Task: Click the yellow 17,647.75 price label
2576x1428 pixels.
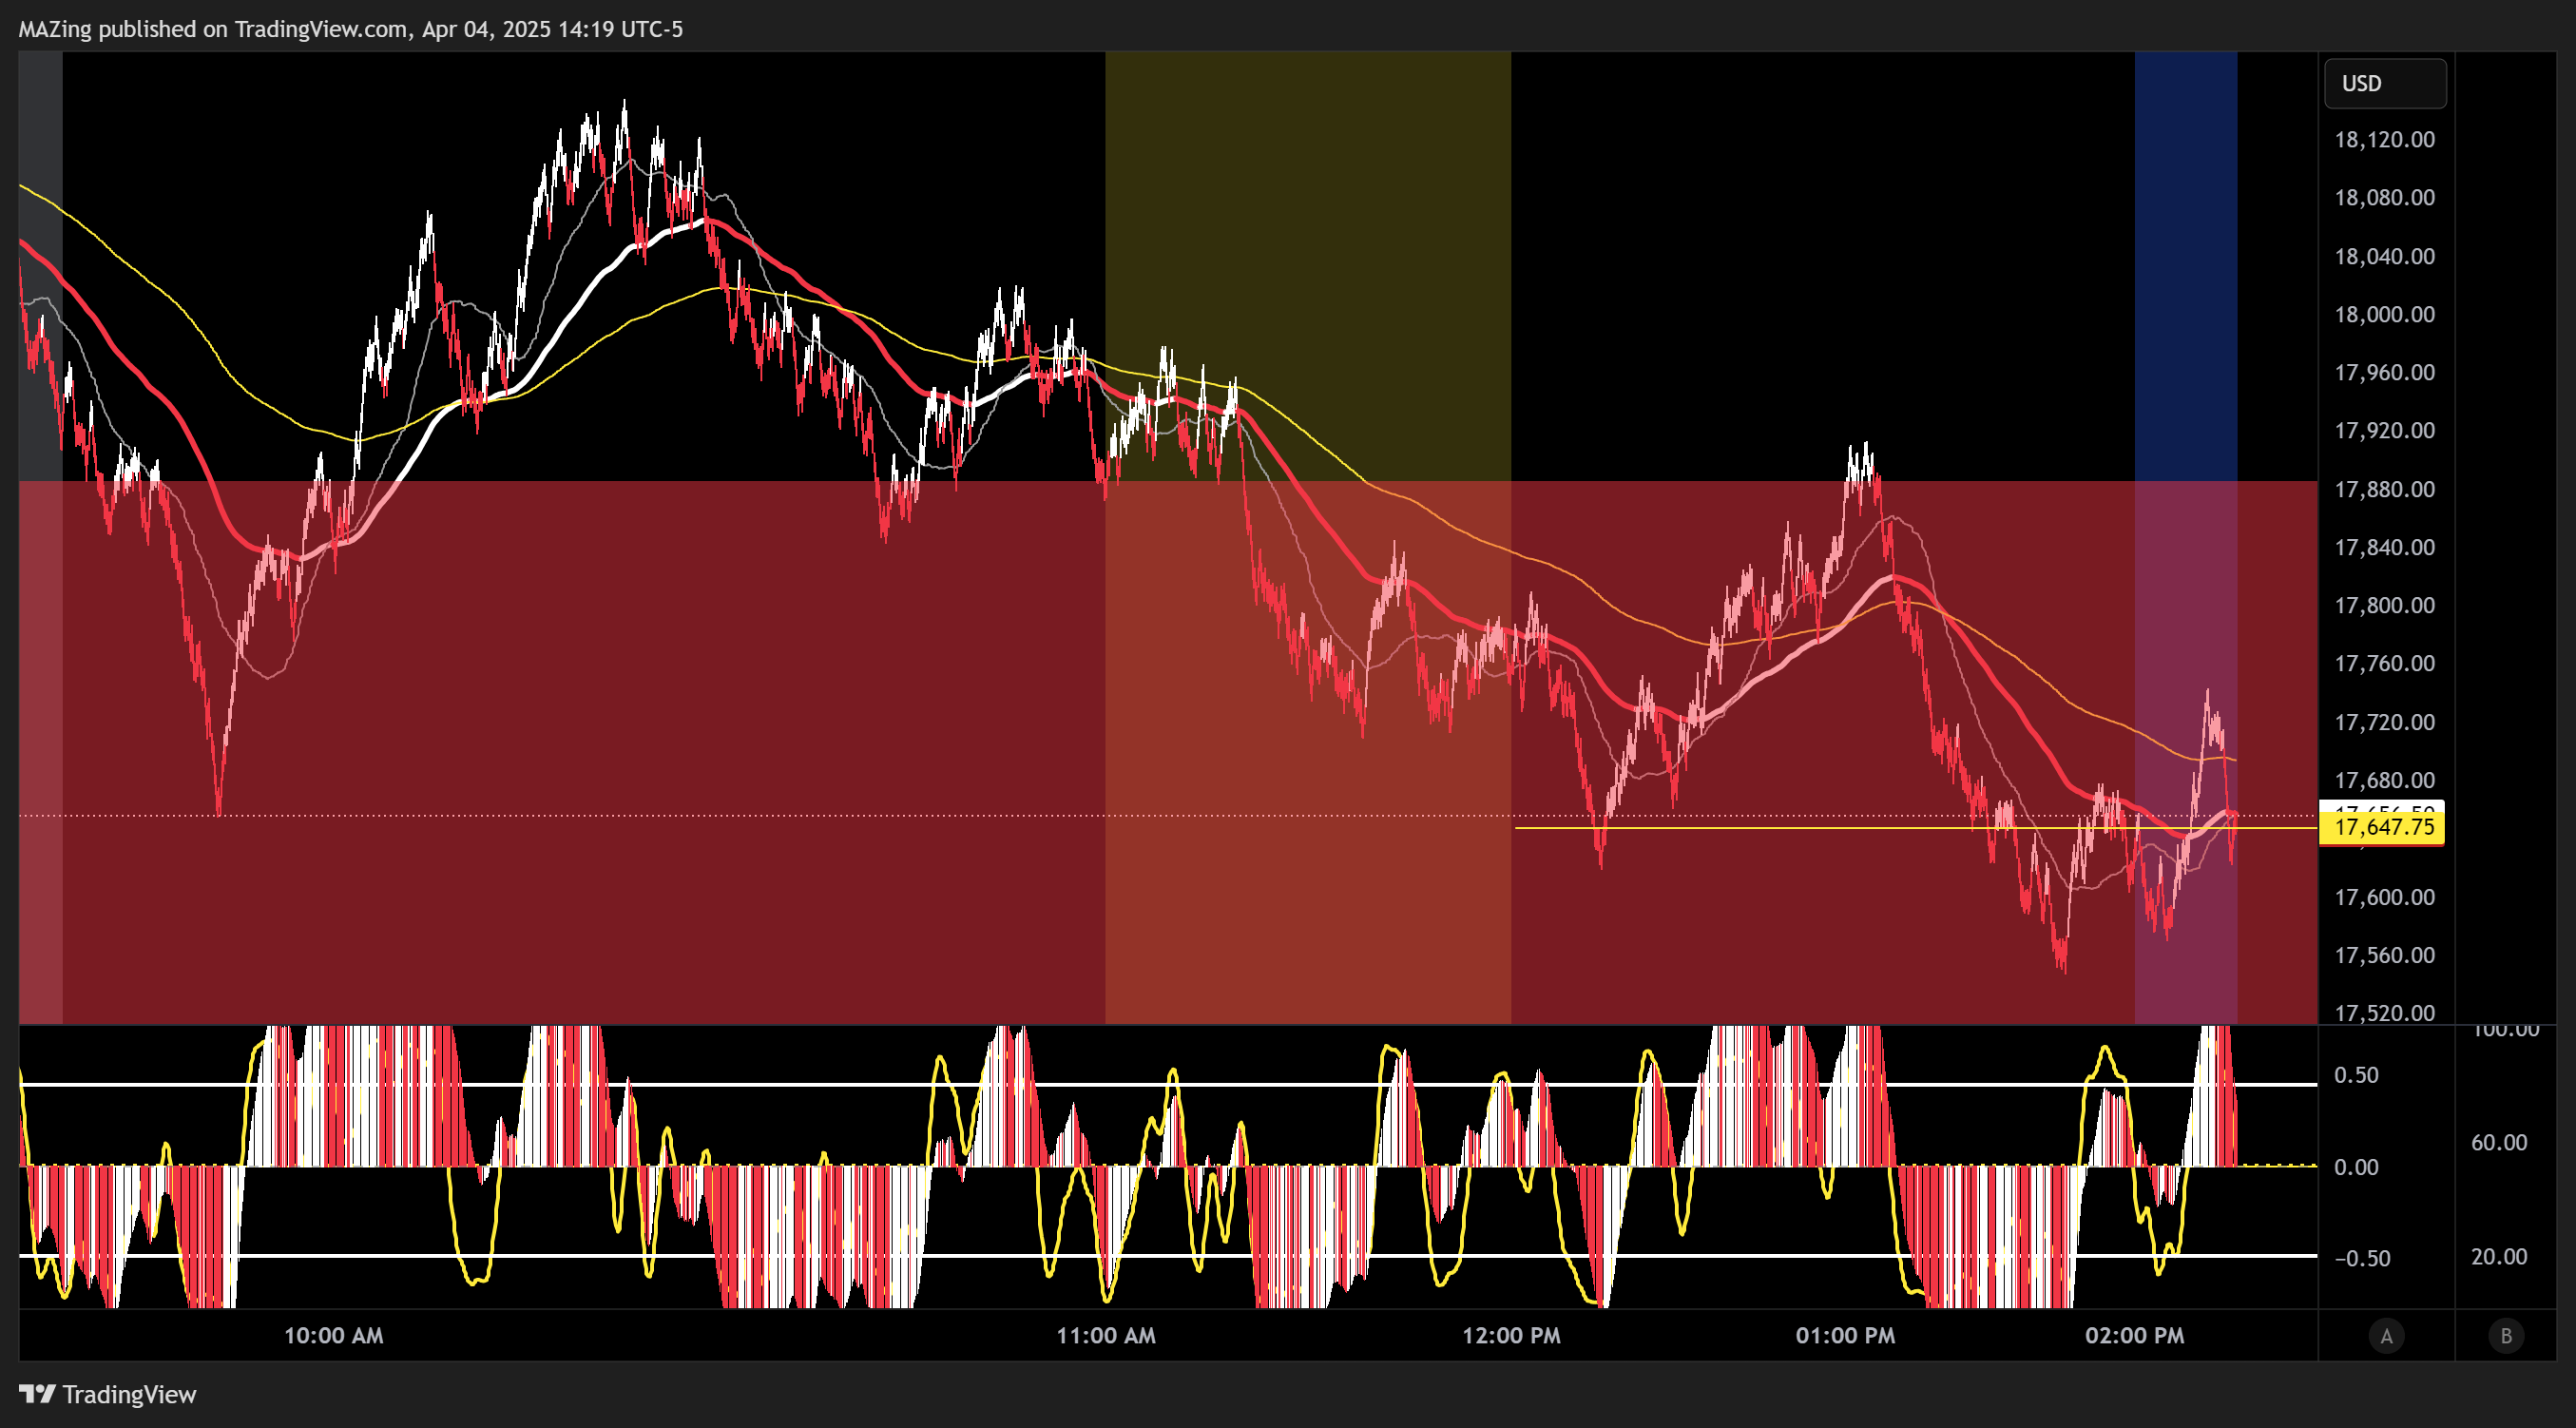Action: coord(2382,827)
